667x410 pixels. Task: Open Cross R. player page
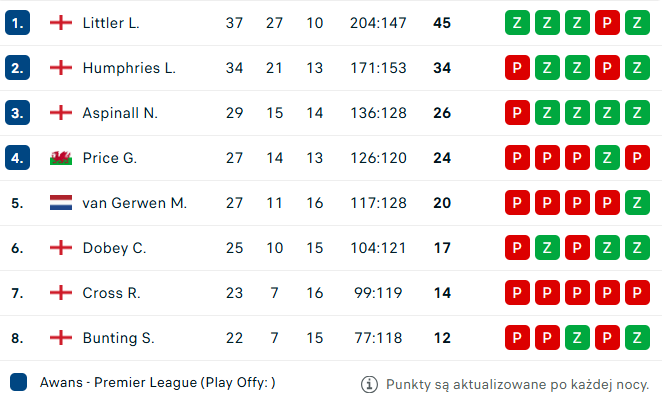(111, 293)
